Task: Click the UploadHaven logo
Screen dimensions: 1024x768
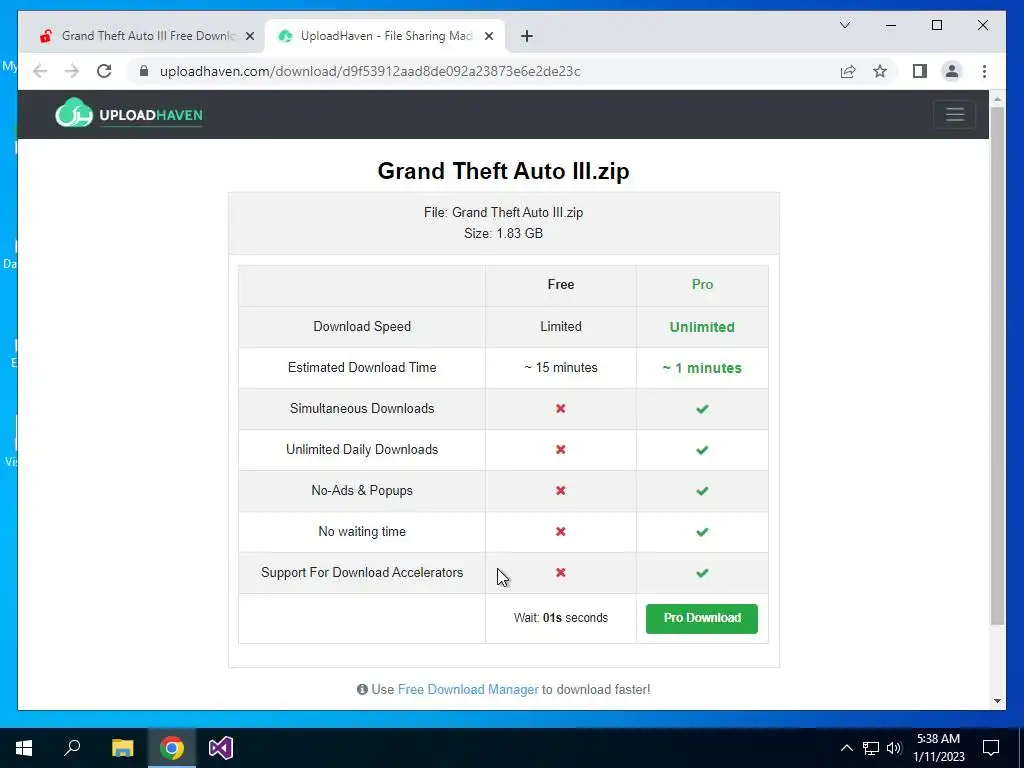Action: pyautogui.click(x=129, y=113)
